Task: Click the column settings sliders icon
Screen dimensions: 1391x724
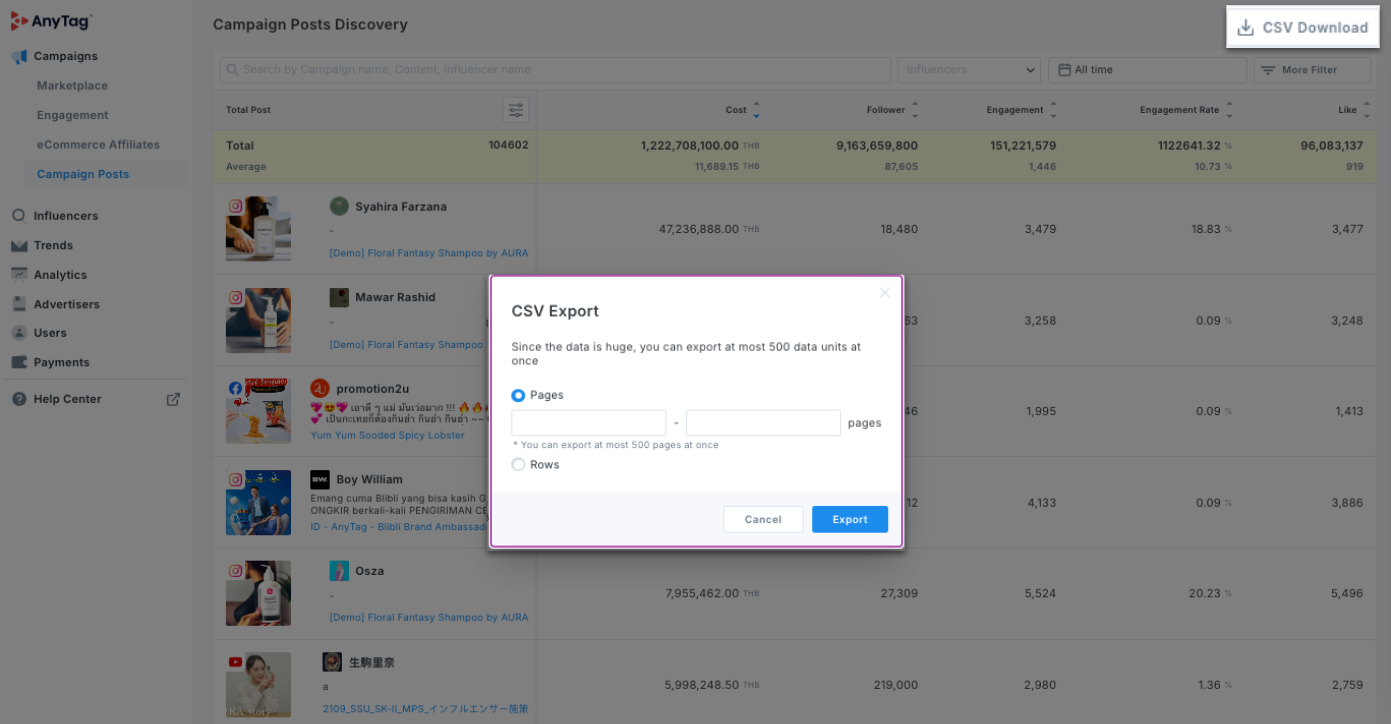Action: coord(516,110)
